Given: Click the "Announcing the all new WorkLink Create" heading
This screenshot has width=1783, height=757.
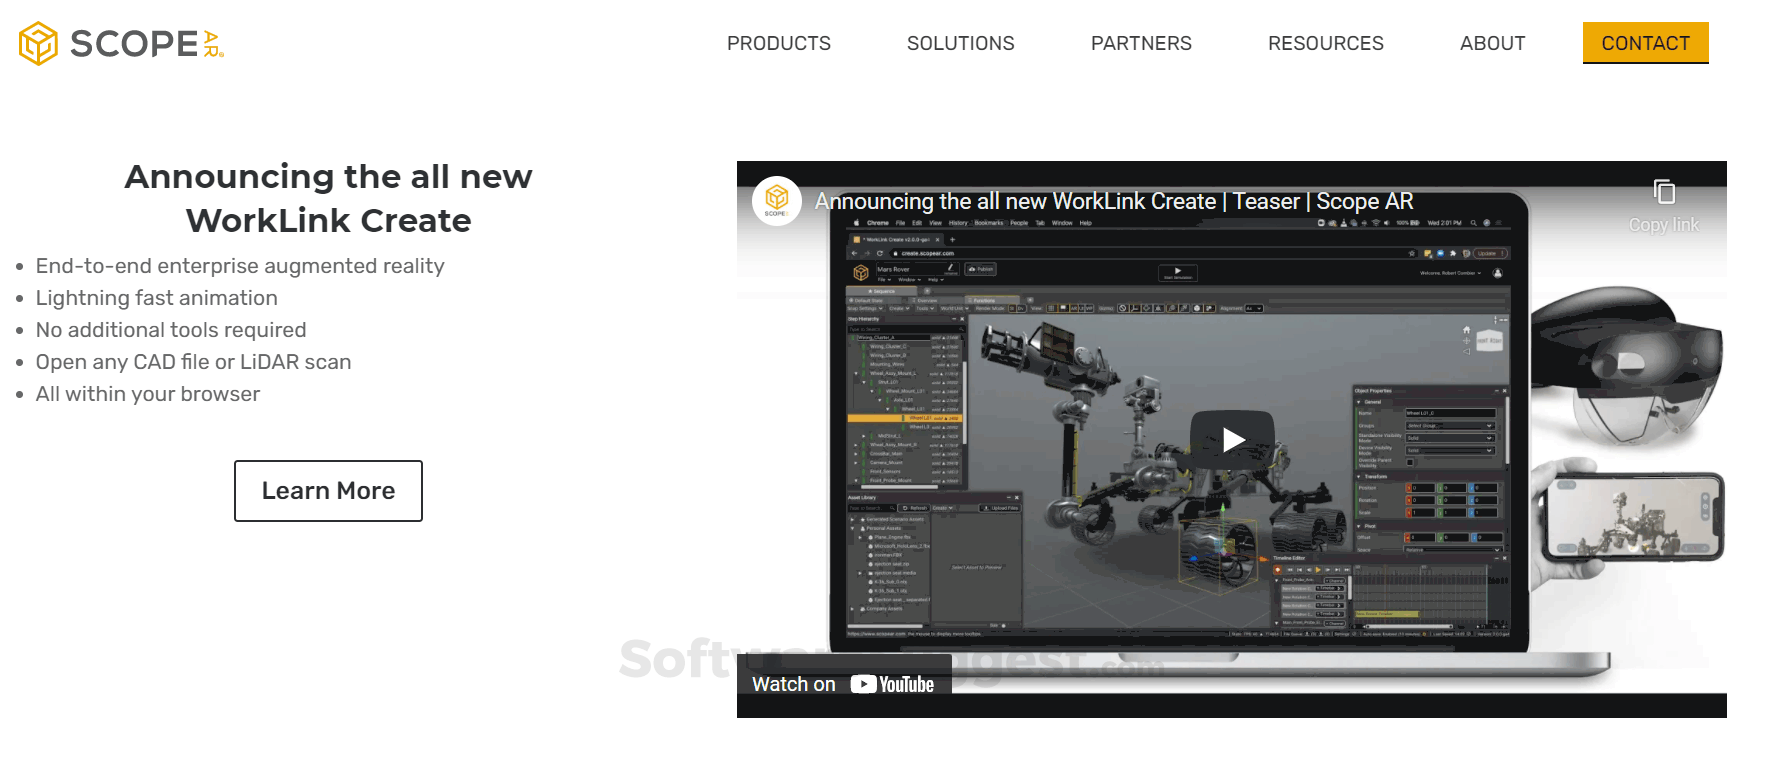Looking at the screenshot, I should 328,198.
